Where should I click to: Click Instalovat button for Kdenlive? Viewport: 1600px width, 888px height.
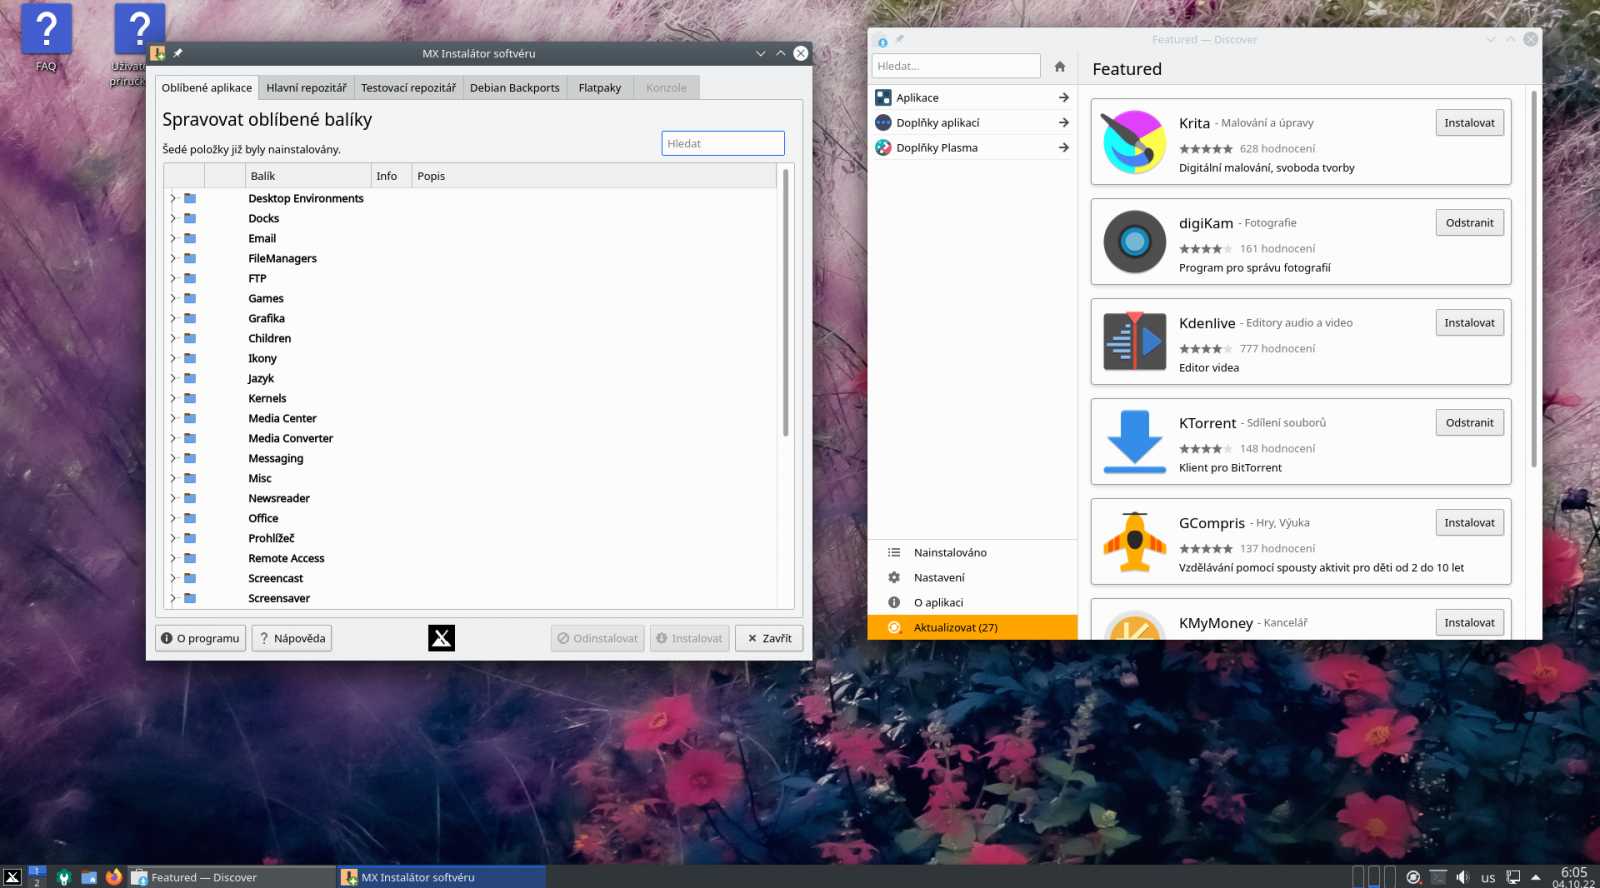[1469, 323]
